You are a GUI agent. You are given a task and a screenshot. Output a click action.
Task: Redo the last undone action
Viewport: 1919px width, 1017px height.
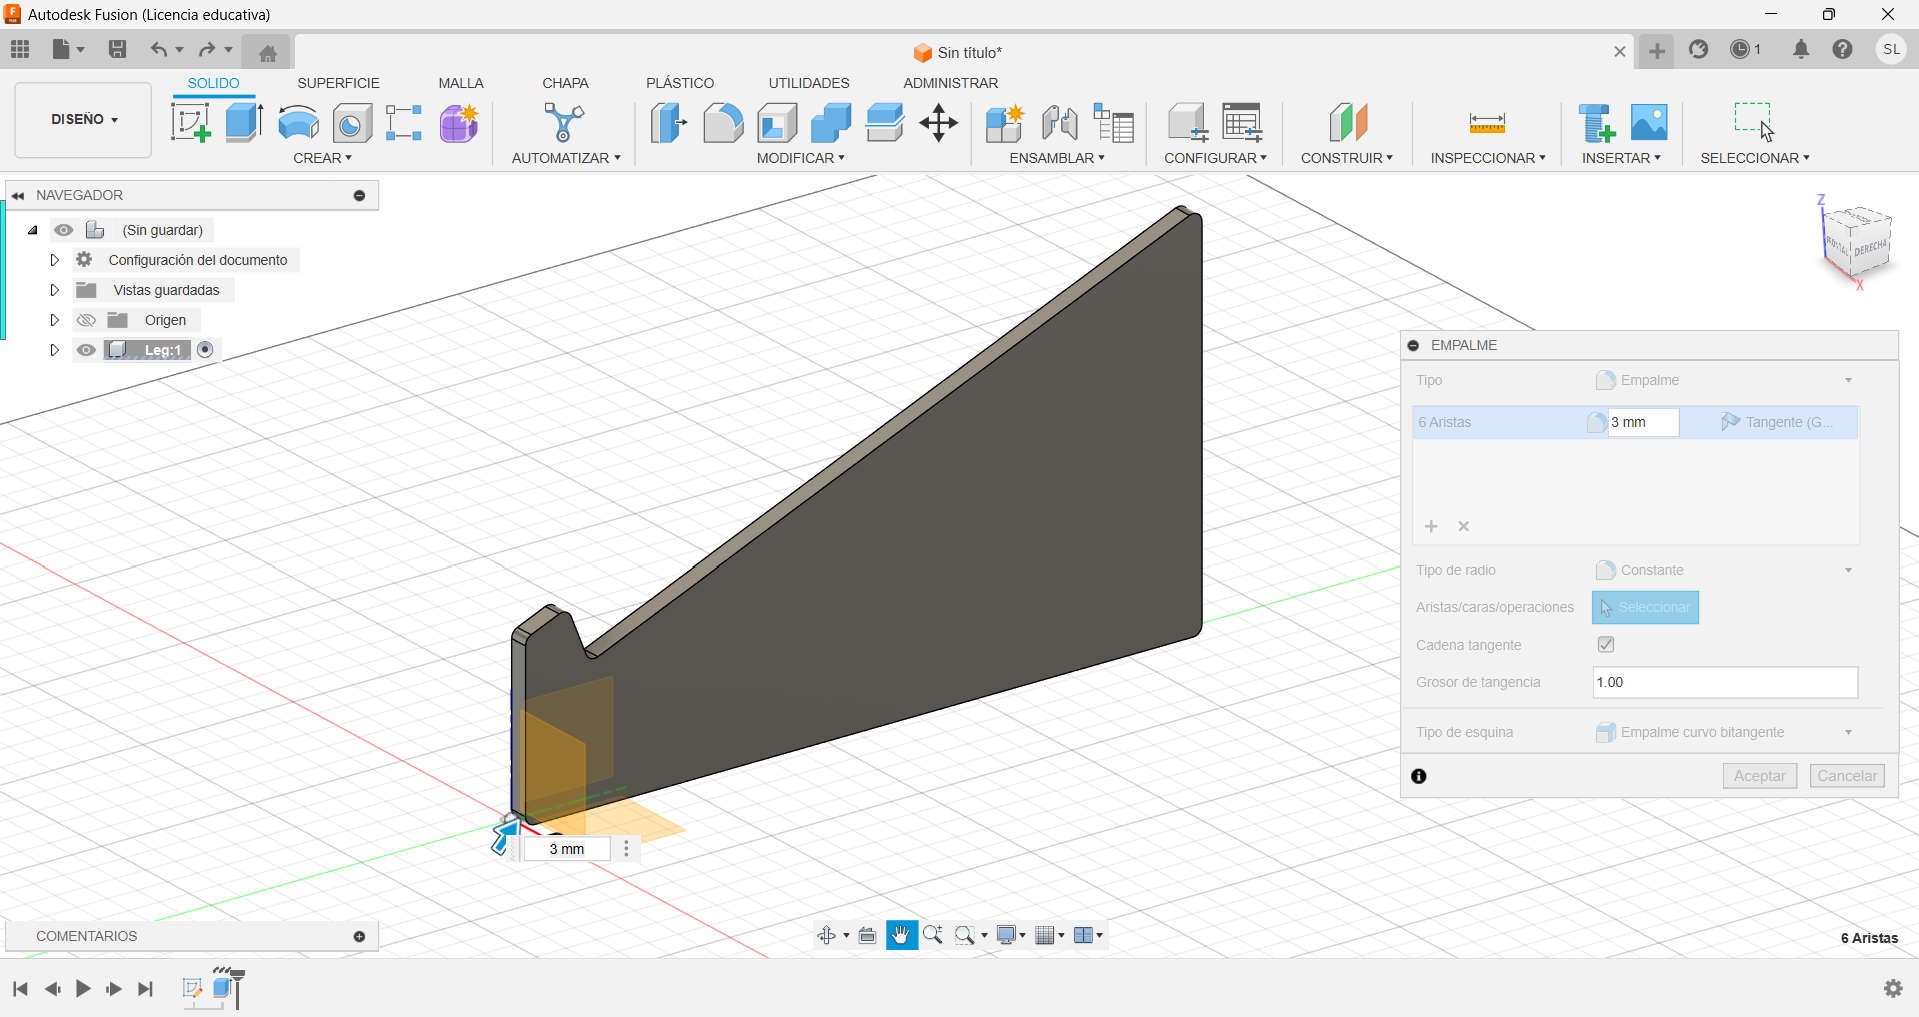pyautogui.click(x=207, y=49)
